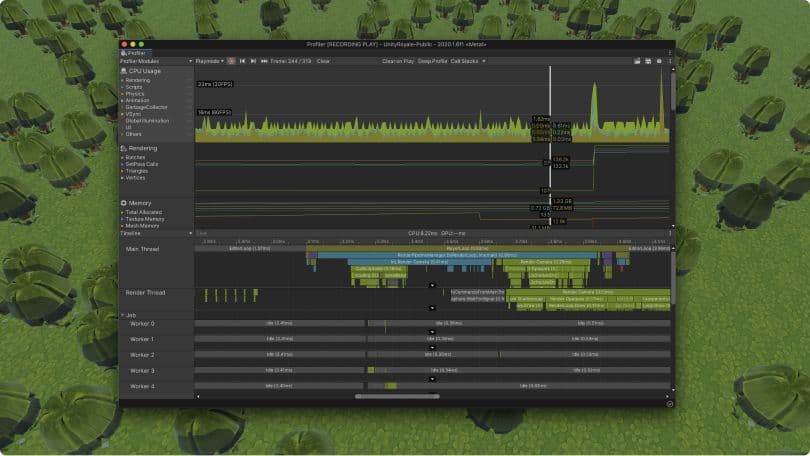Screen dimensions: 810x456
Task: Click the record button in profiler toolbar
Action: pos(232,61)
